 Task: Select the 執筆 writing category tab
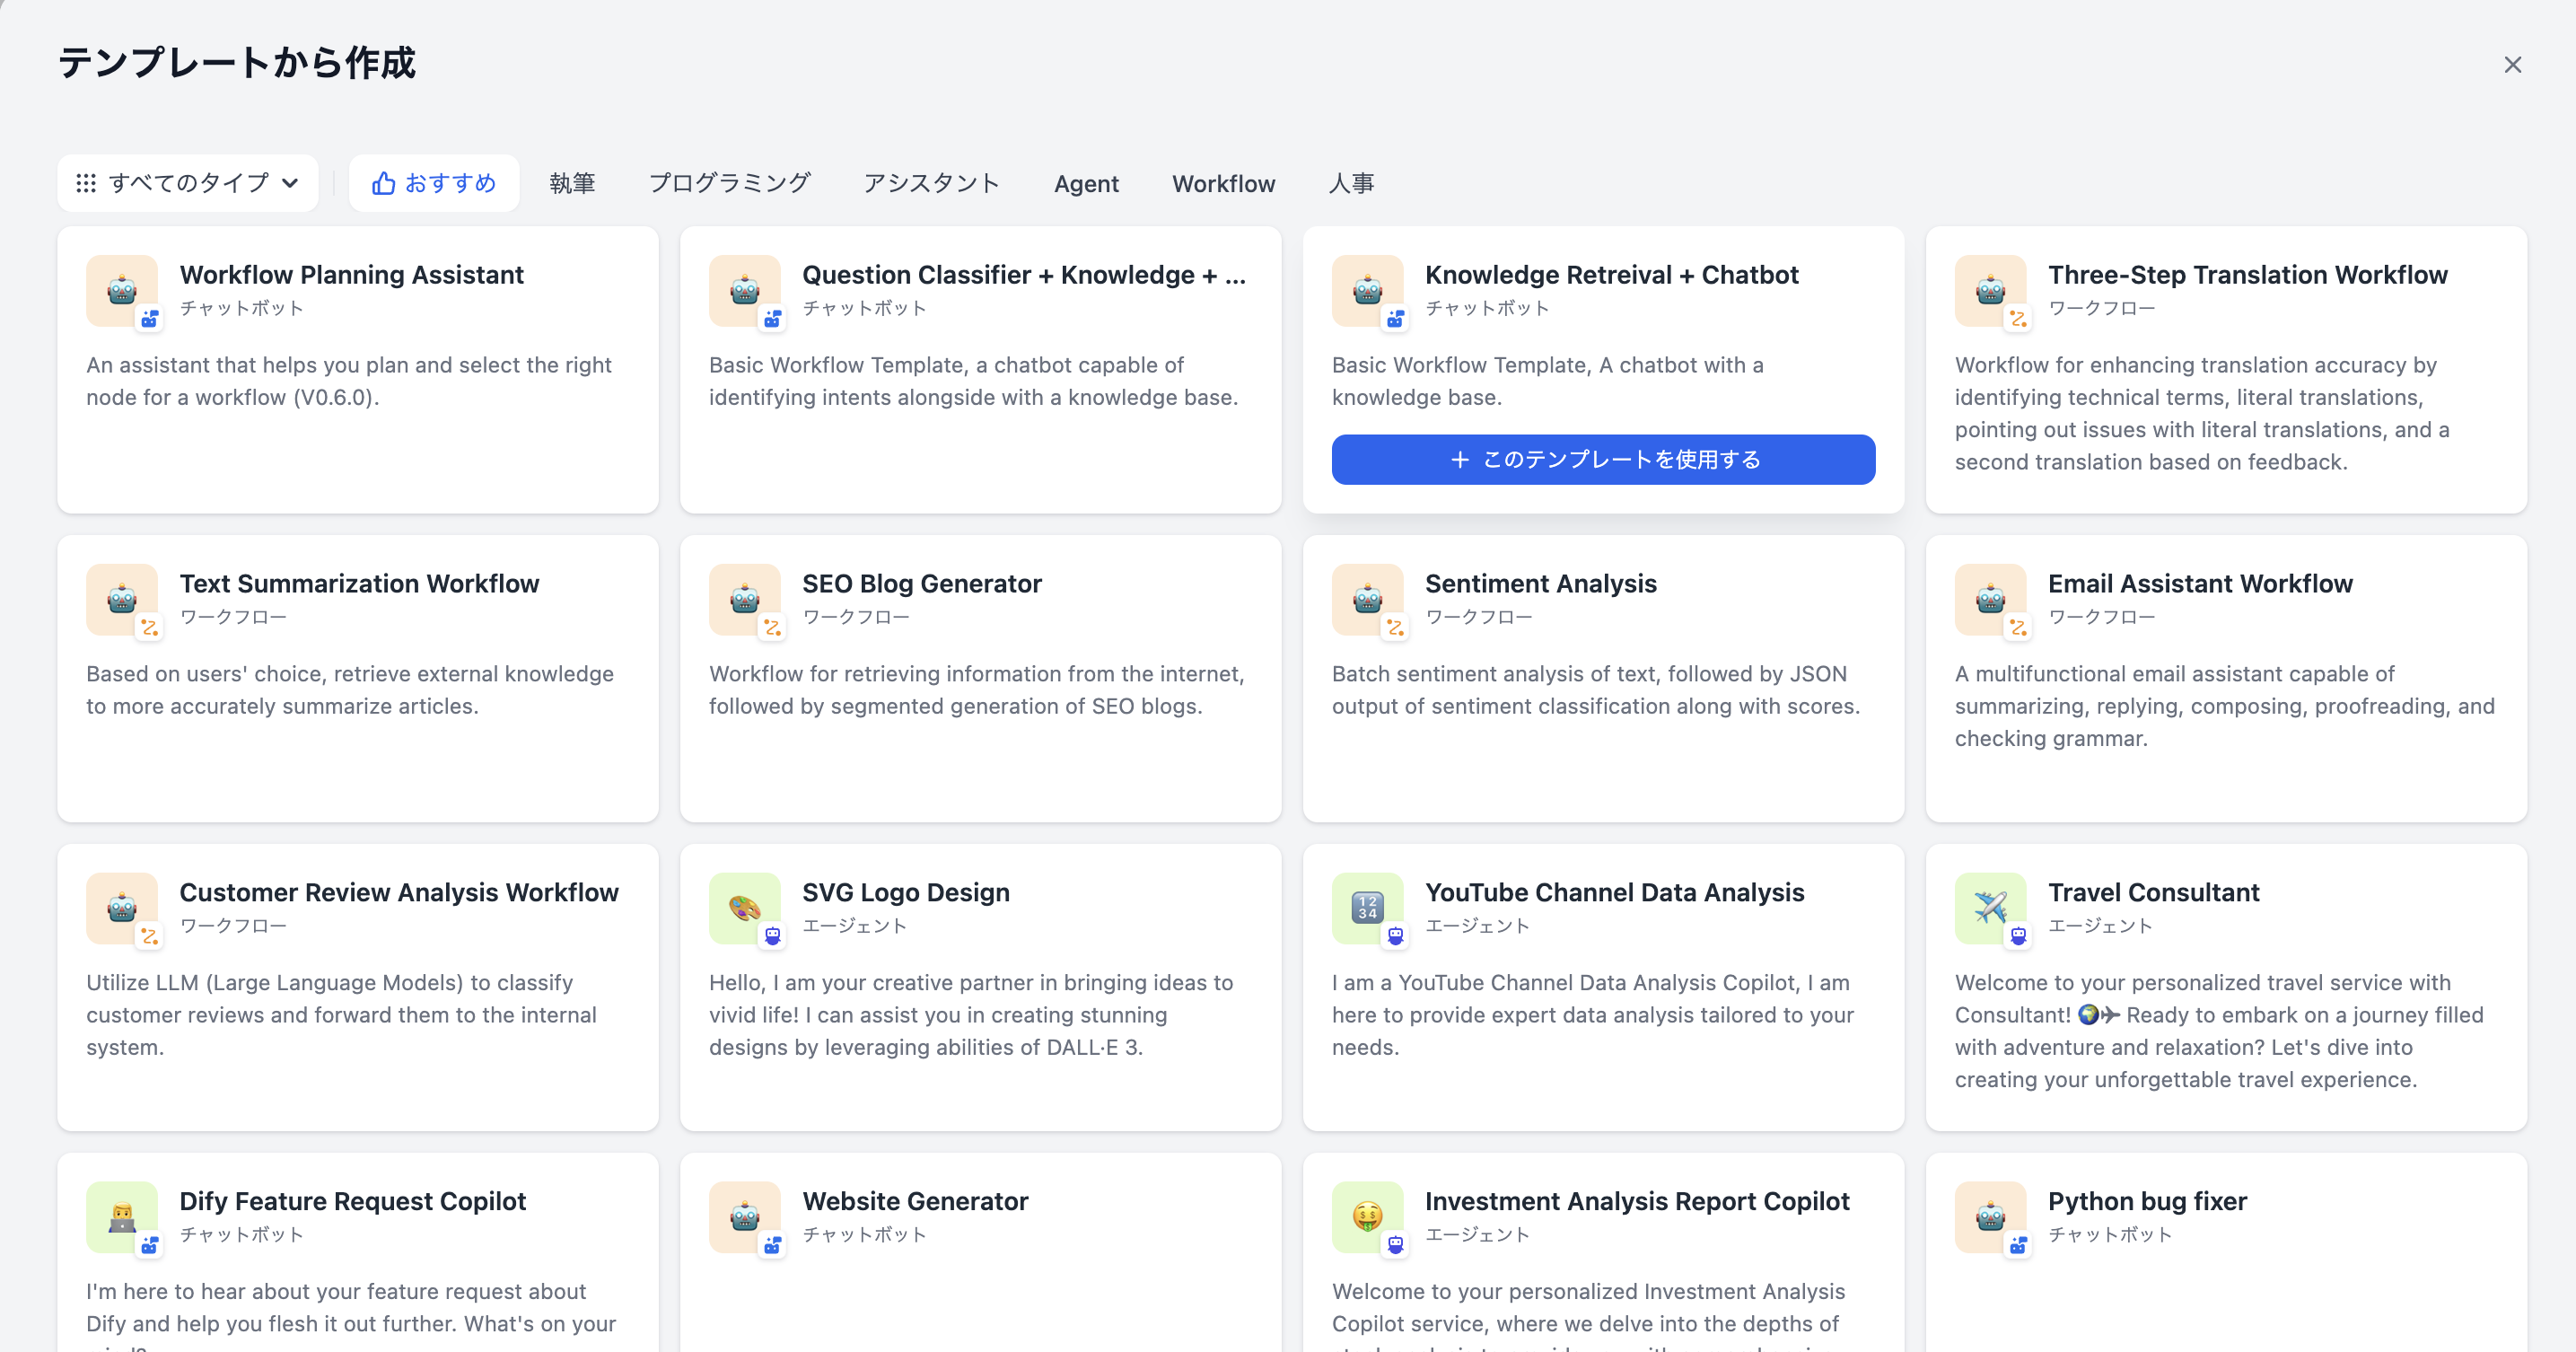[x=572, y=183]
